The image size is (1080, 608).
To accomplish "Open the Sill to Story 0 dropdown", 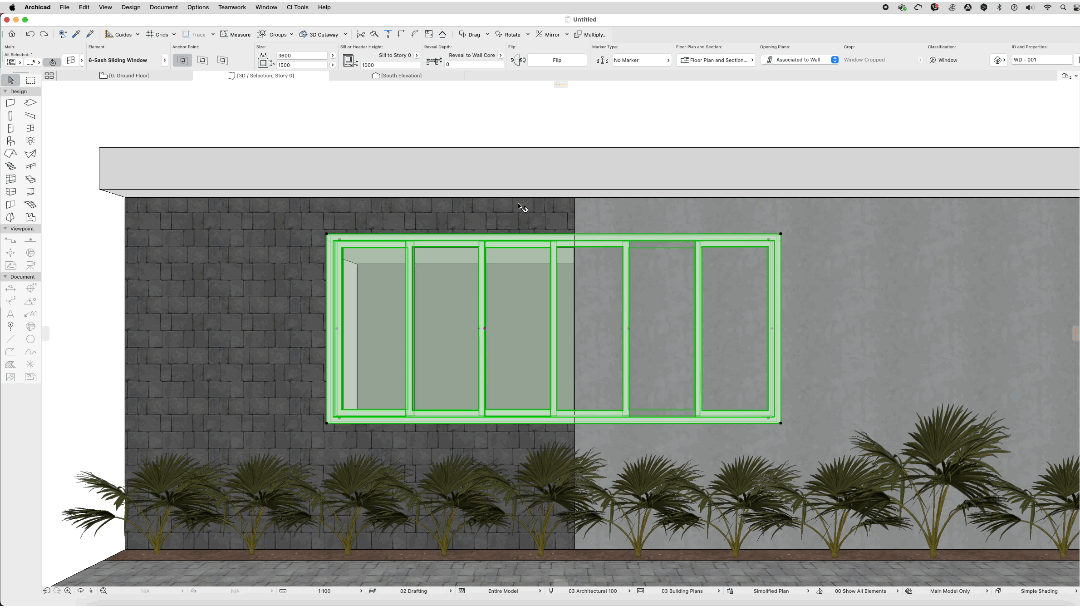I will [x=398, y=55].
